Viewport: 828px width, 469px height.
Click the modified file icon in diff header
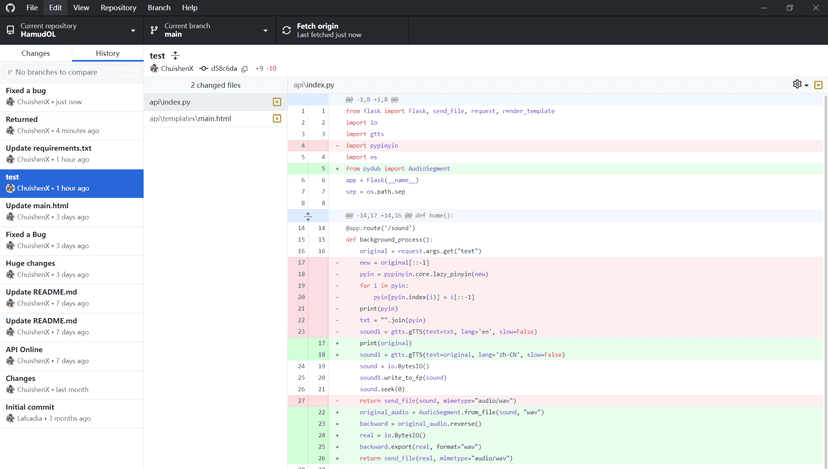pyautogui.click(x=818, y=85)
